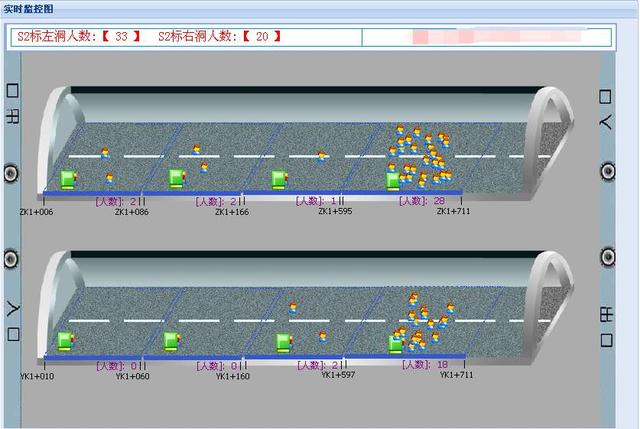Click the YK1+060 mileage label
This screenshot has width=640, height=429.
(x=133, y=376)
